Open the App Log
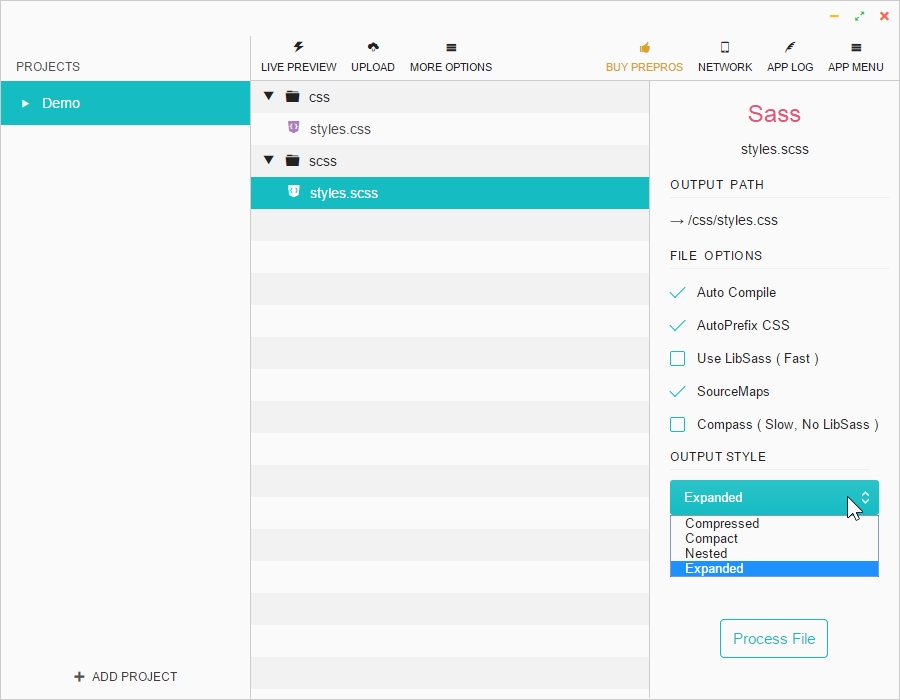Screen dimensions: 900x700 coord(790,55)
